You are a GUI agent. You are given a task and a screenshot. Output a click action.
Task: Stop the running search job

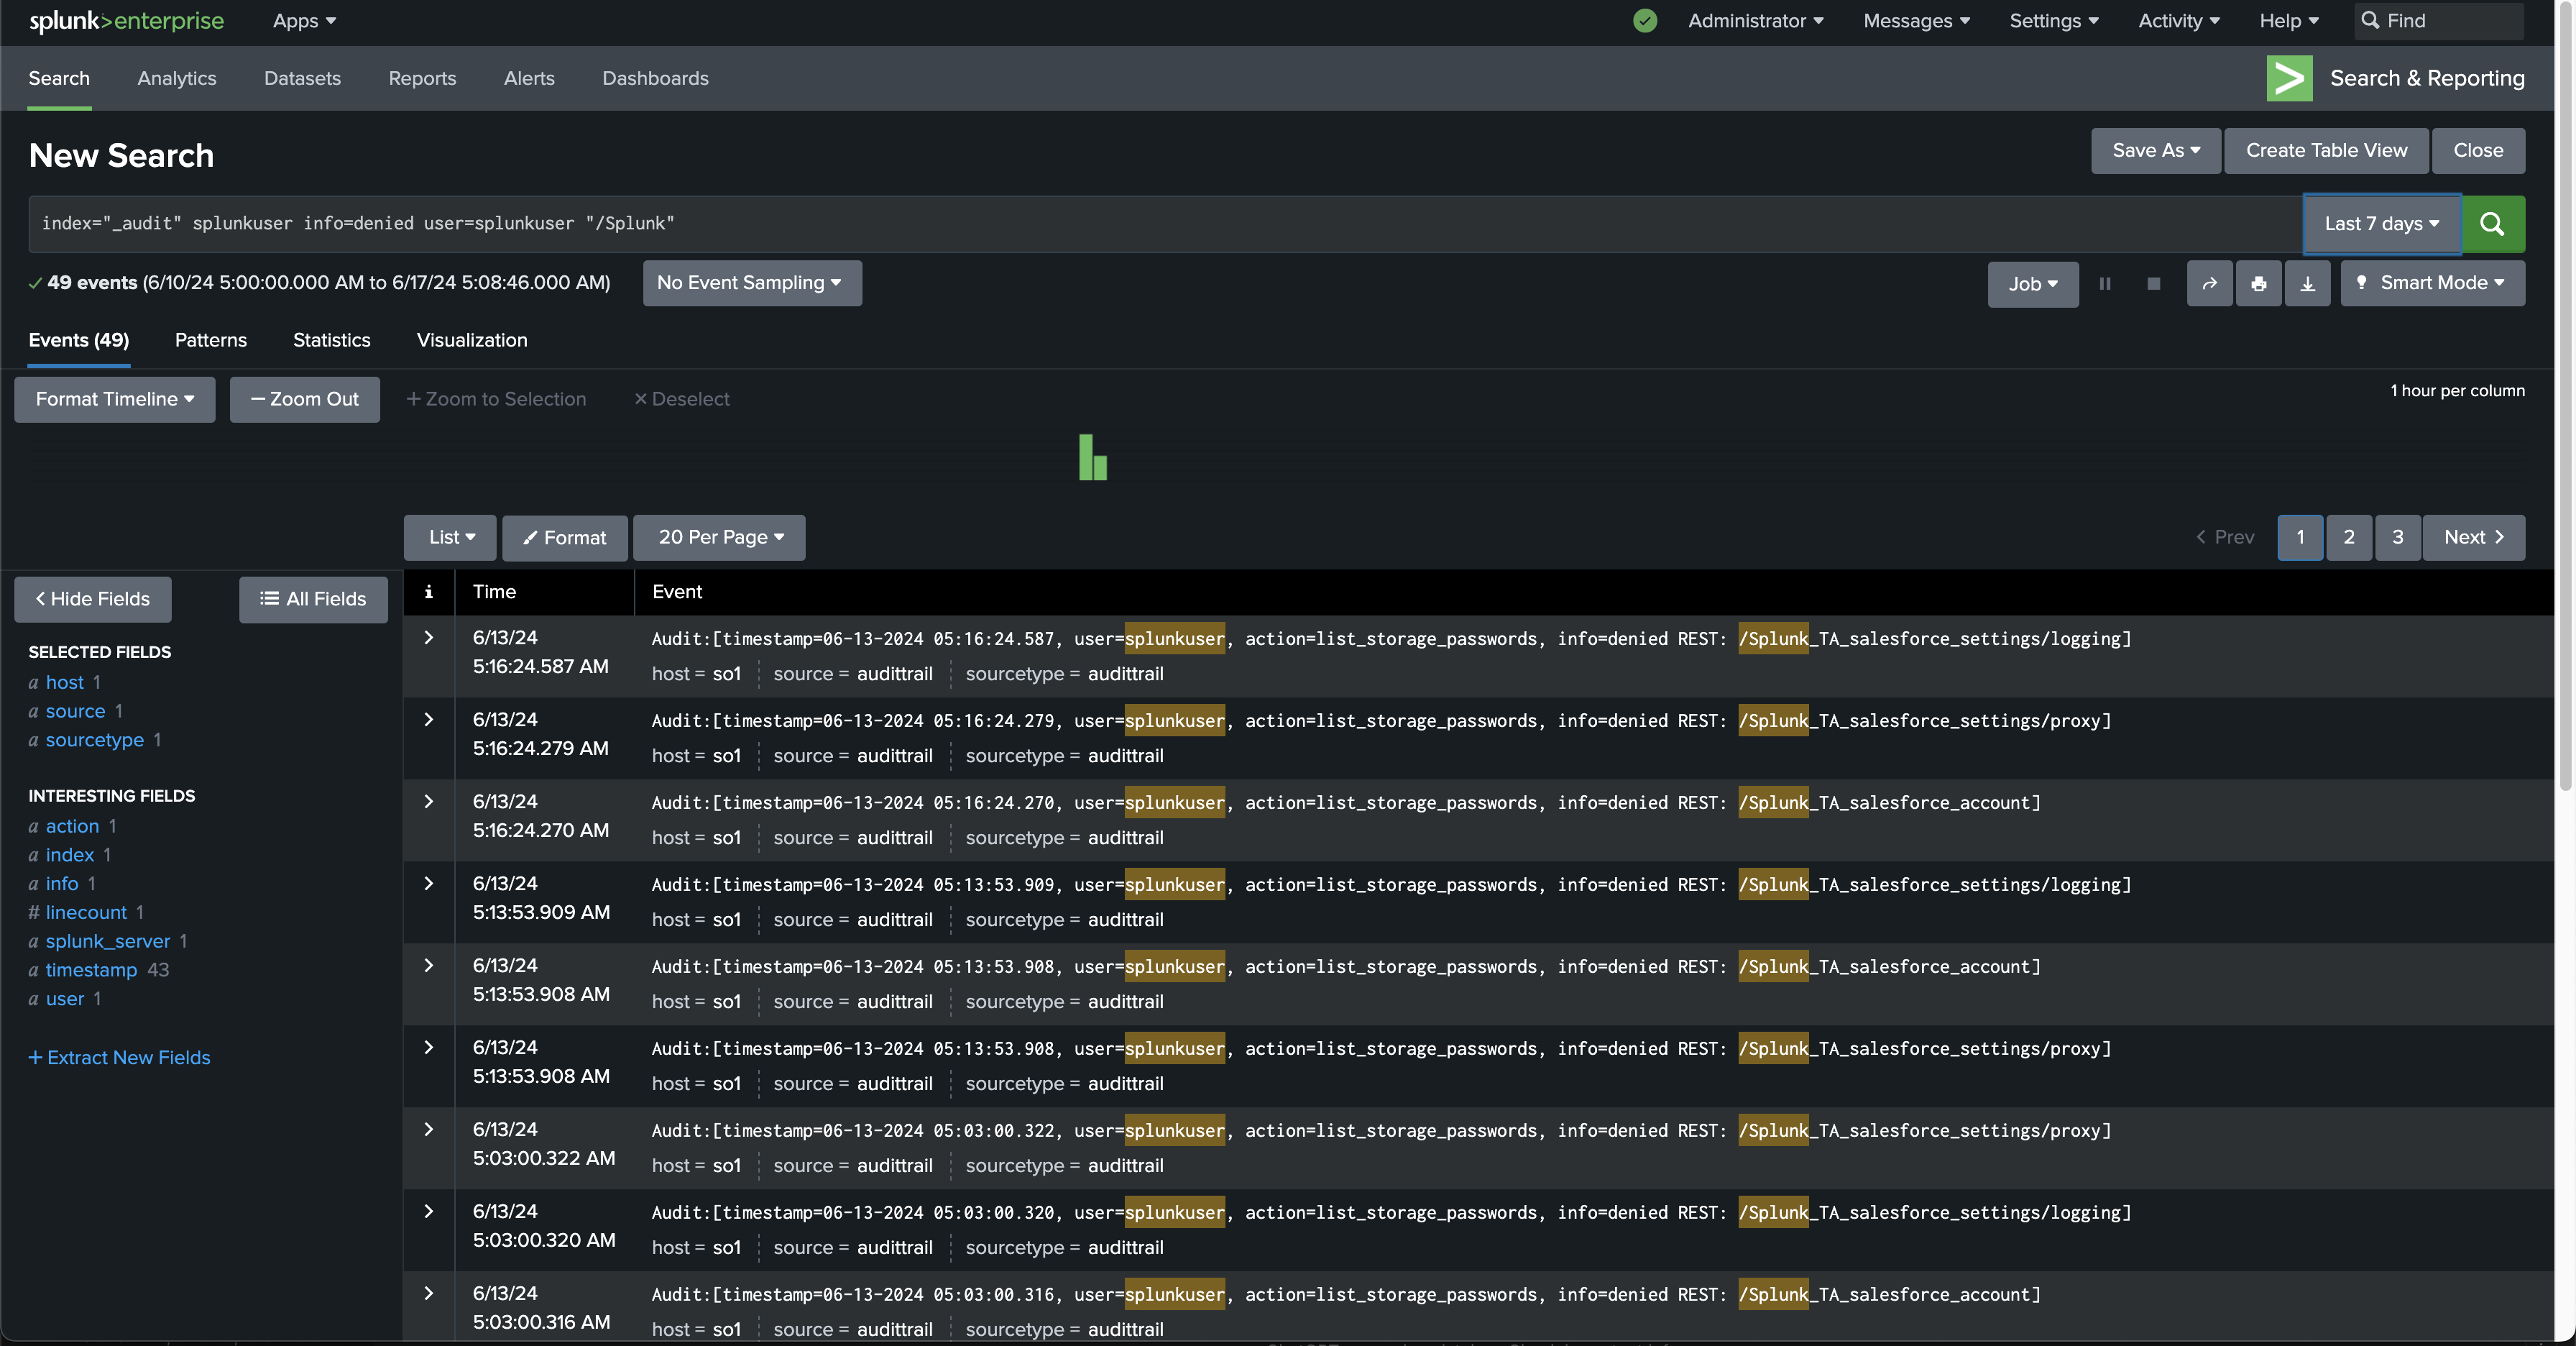click(x=2153, y=284)
